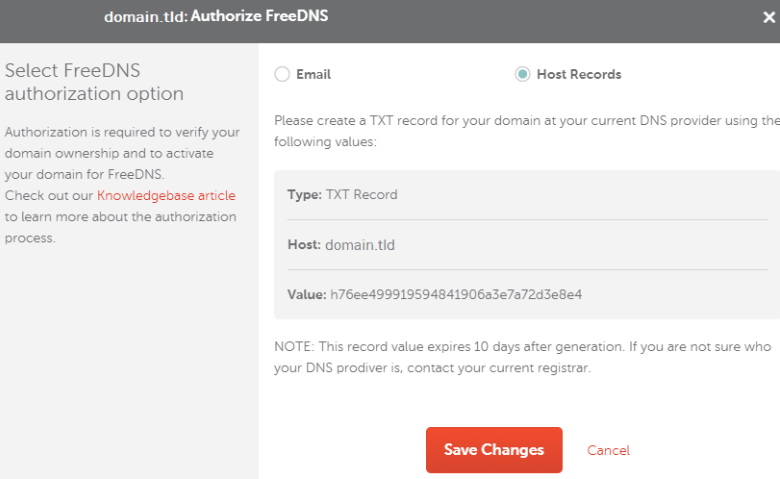
Task: Click the Email option label
Action: pos(313,75)
